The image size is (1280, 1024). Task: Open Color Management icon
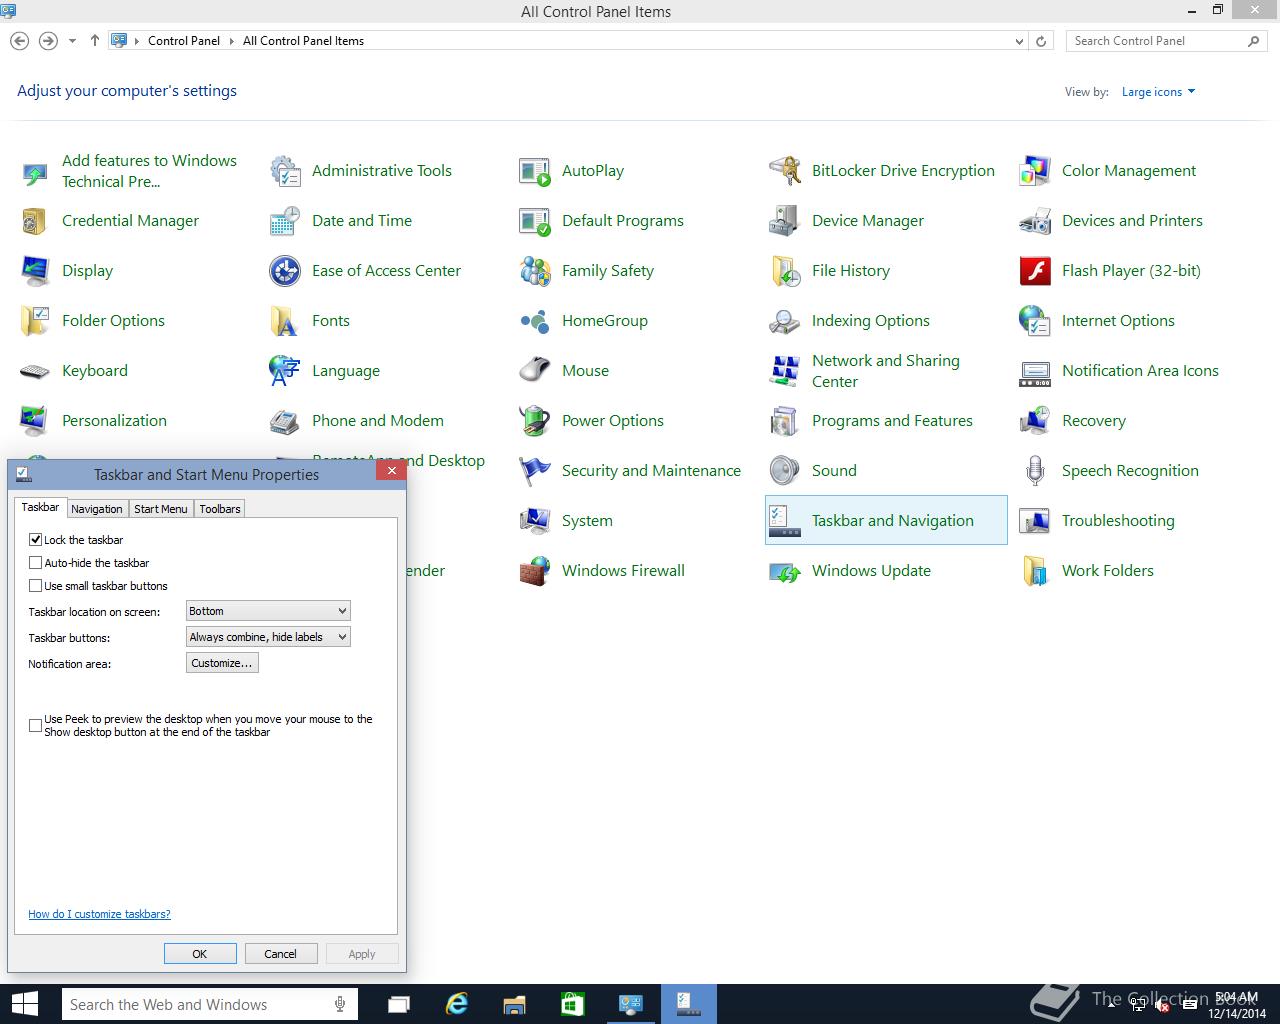coord(1035,171)
